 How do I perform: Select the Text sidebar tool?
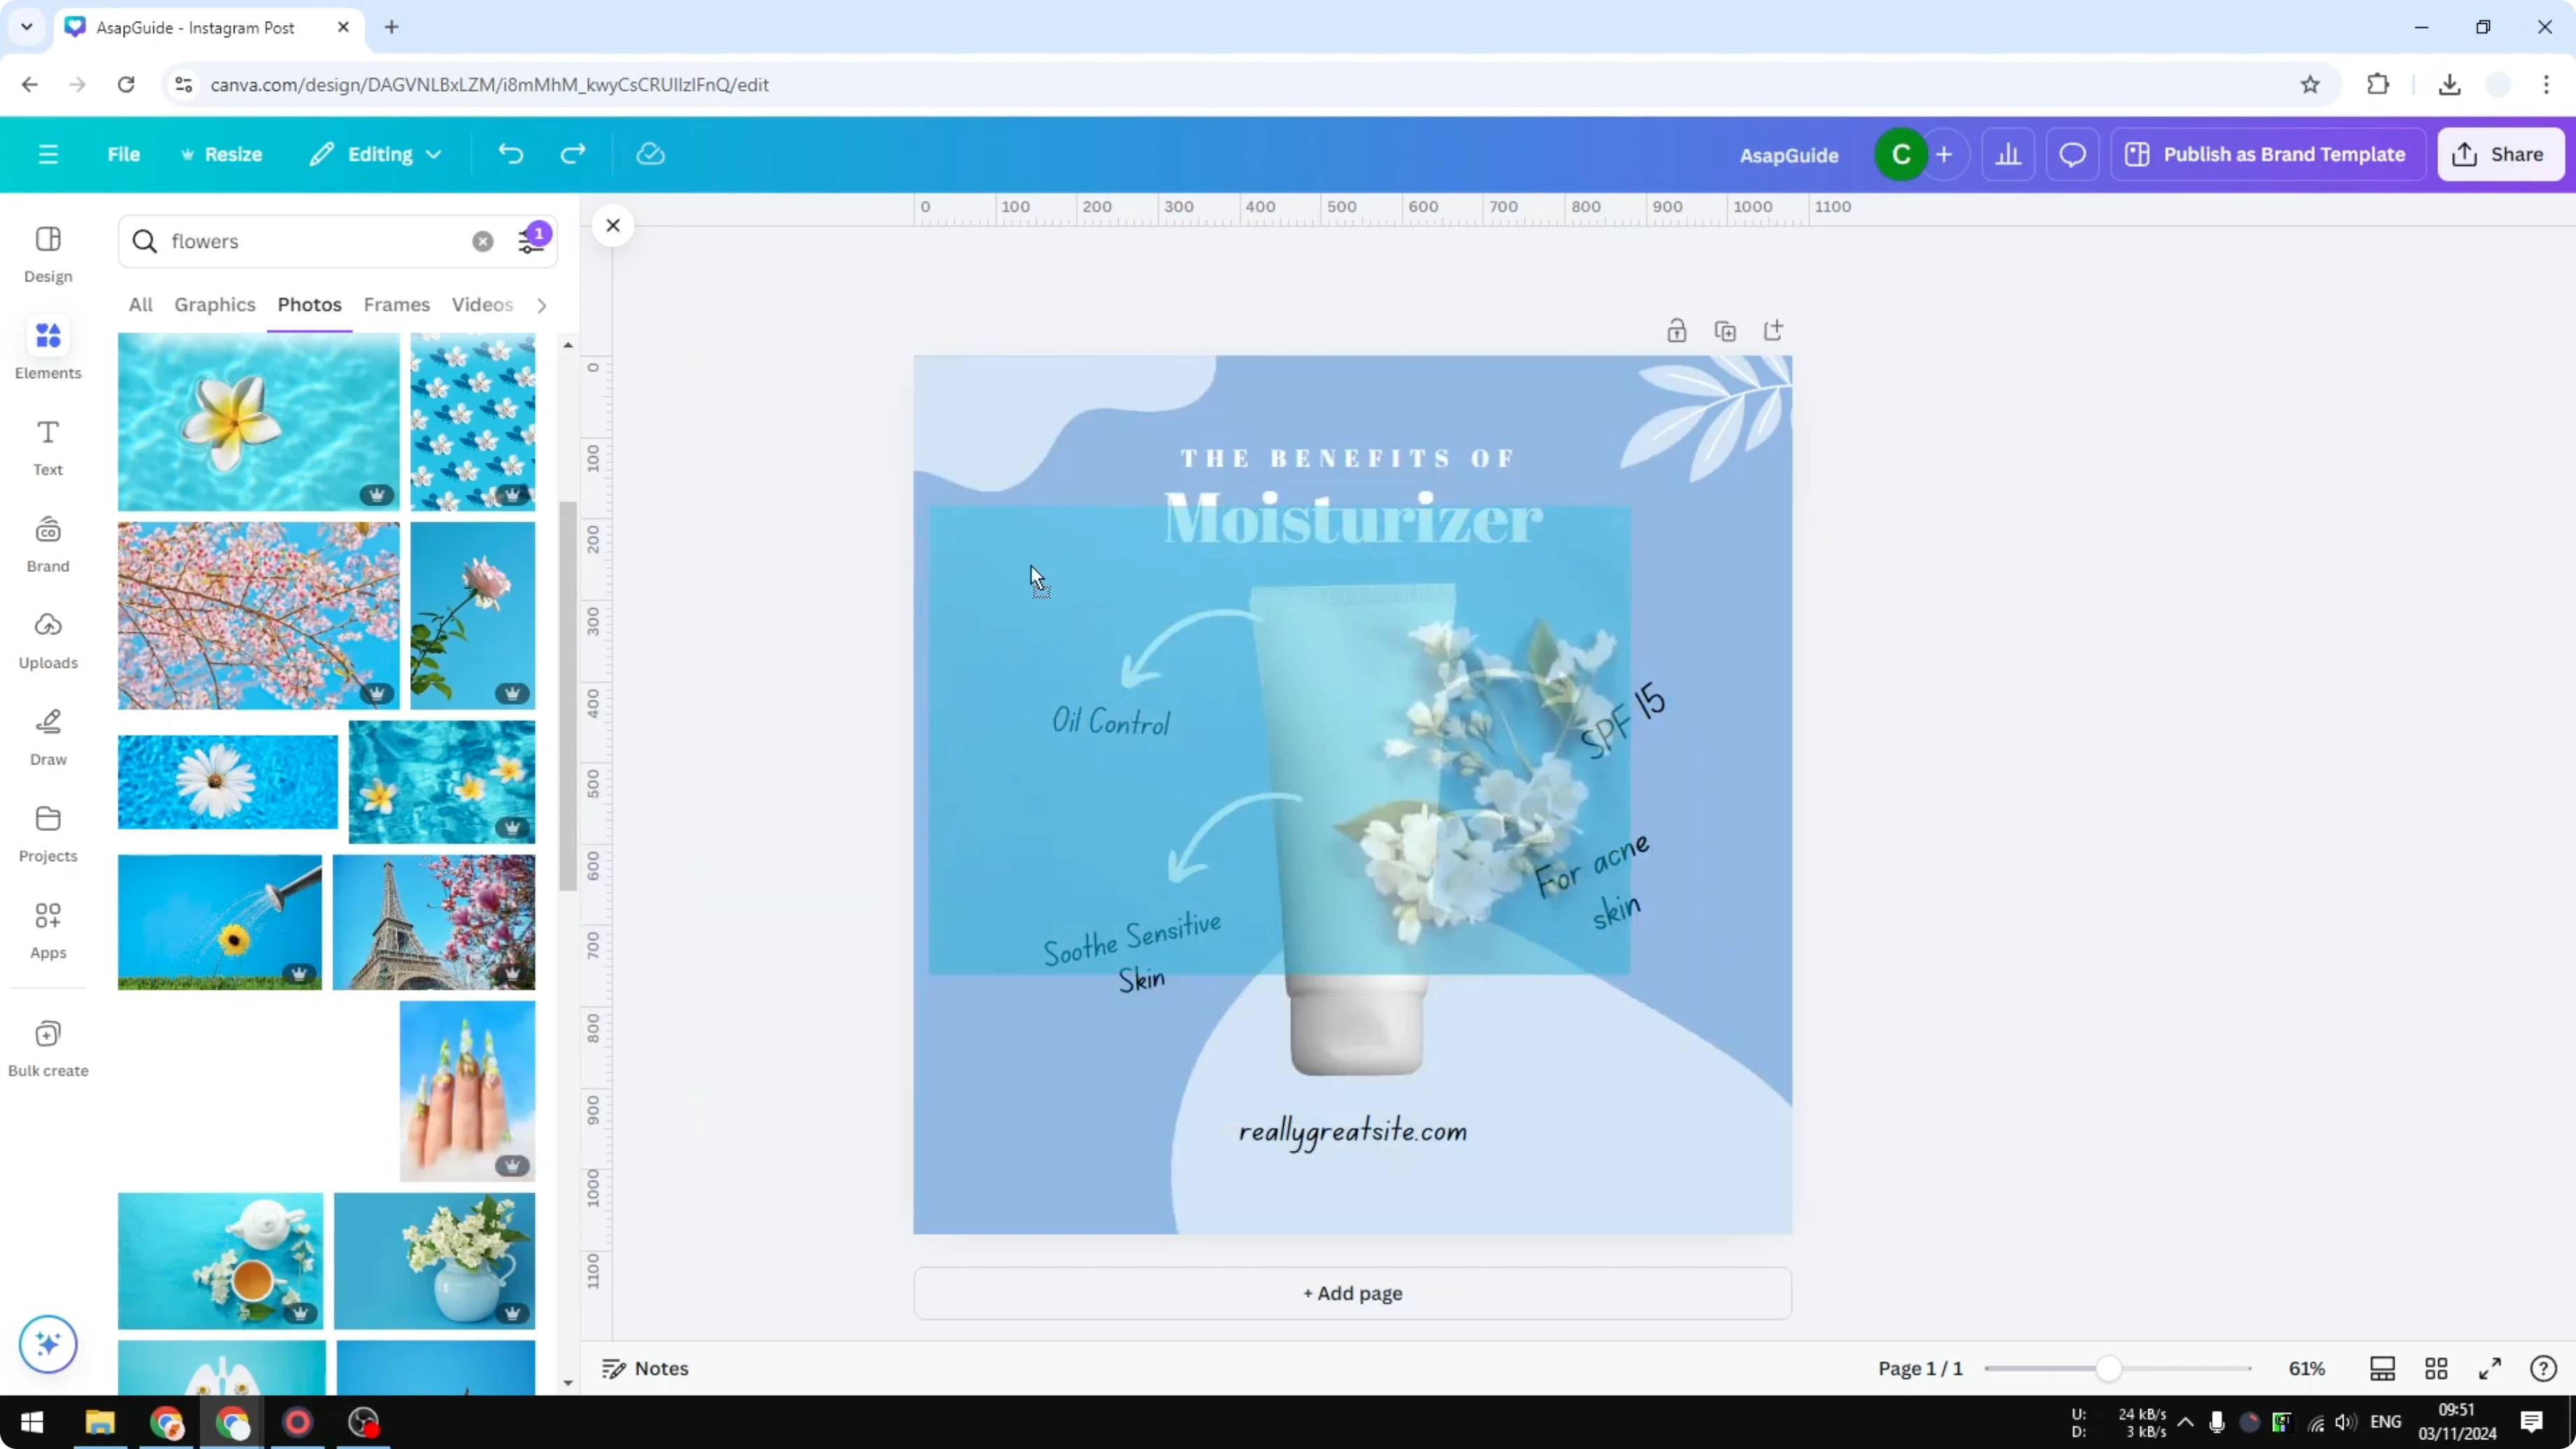[x=47, y=447]
